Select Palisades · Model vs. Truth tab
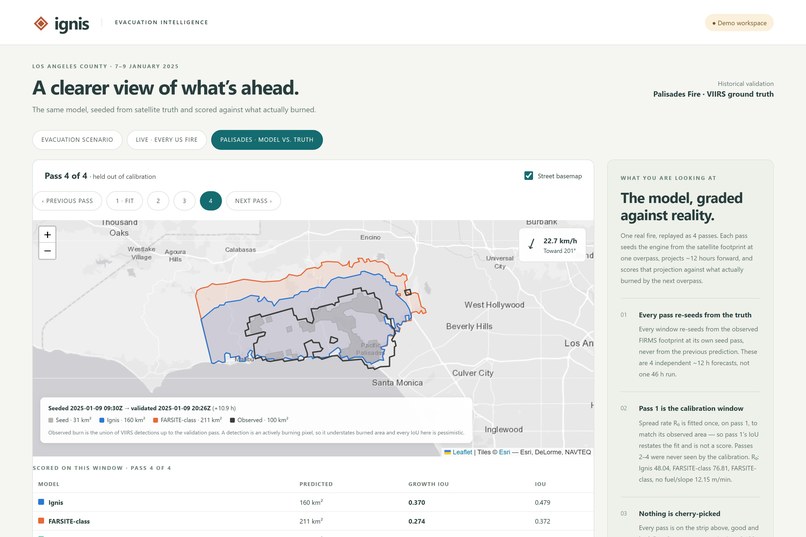Screen dimensions: 806x537 point(267,140)
